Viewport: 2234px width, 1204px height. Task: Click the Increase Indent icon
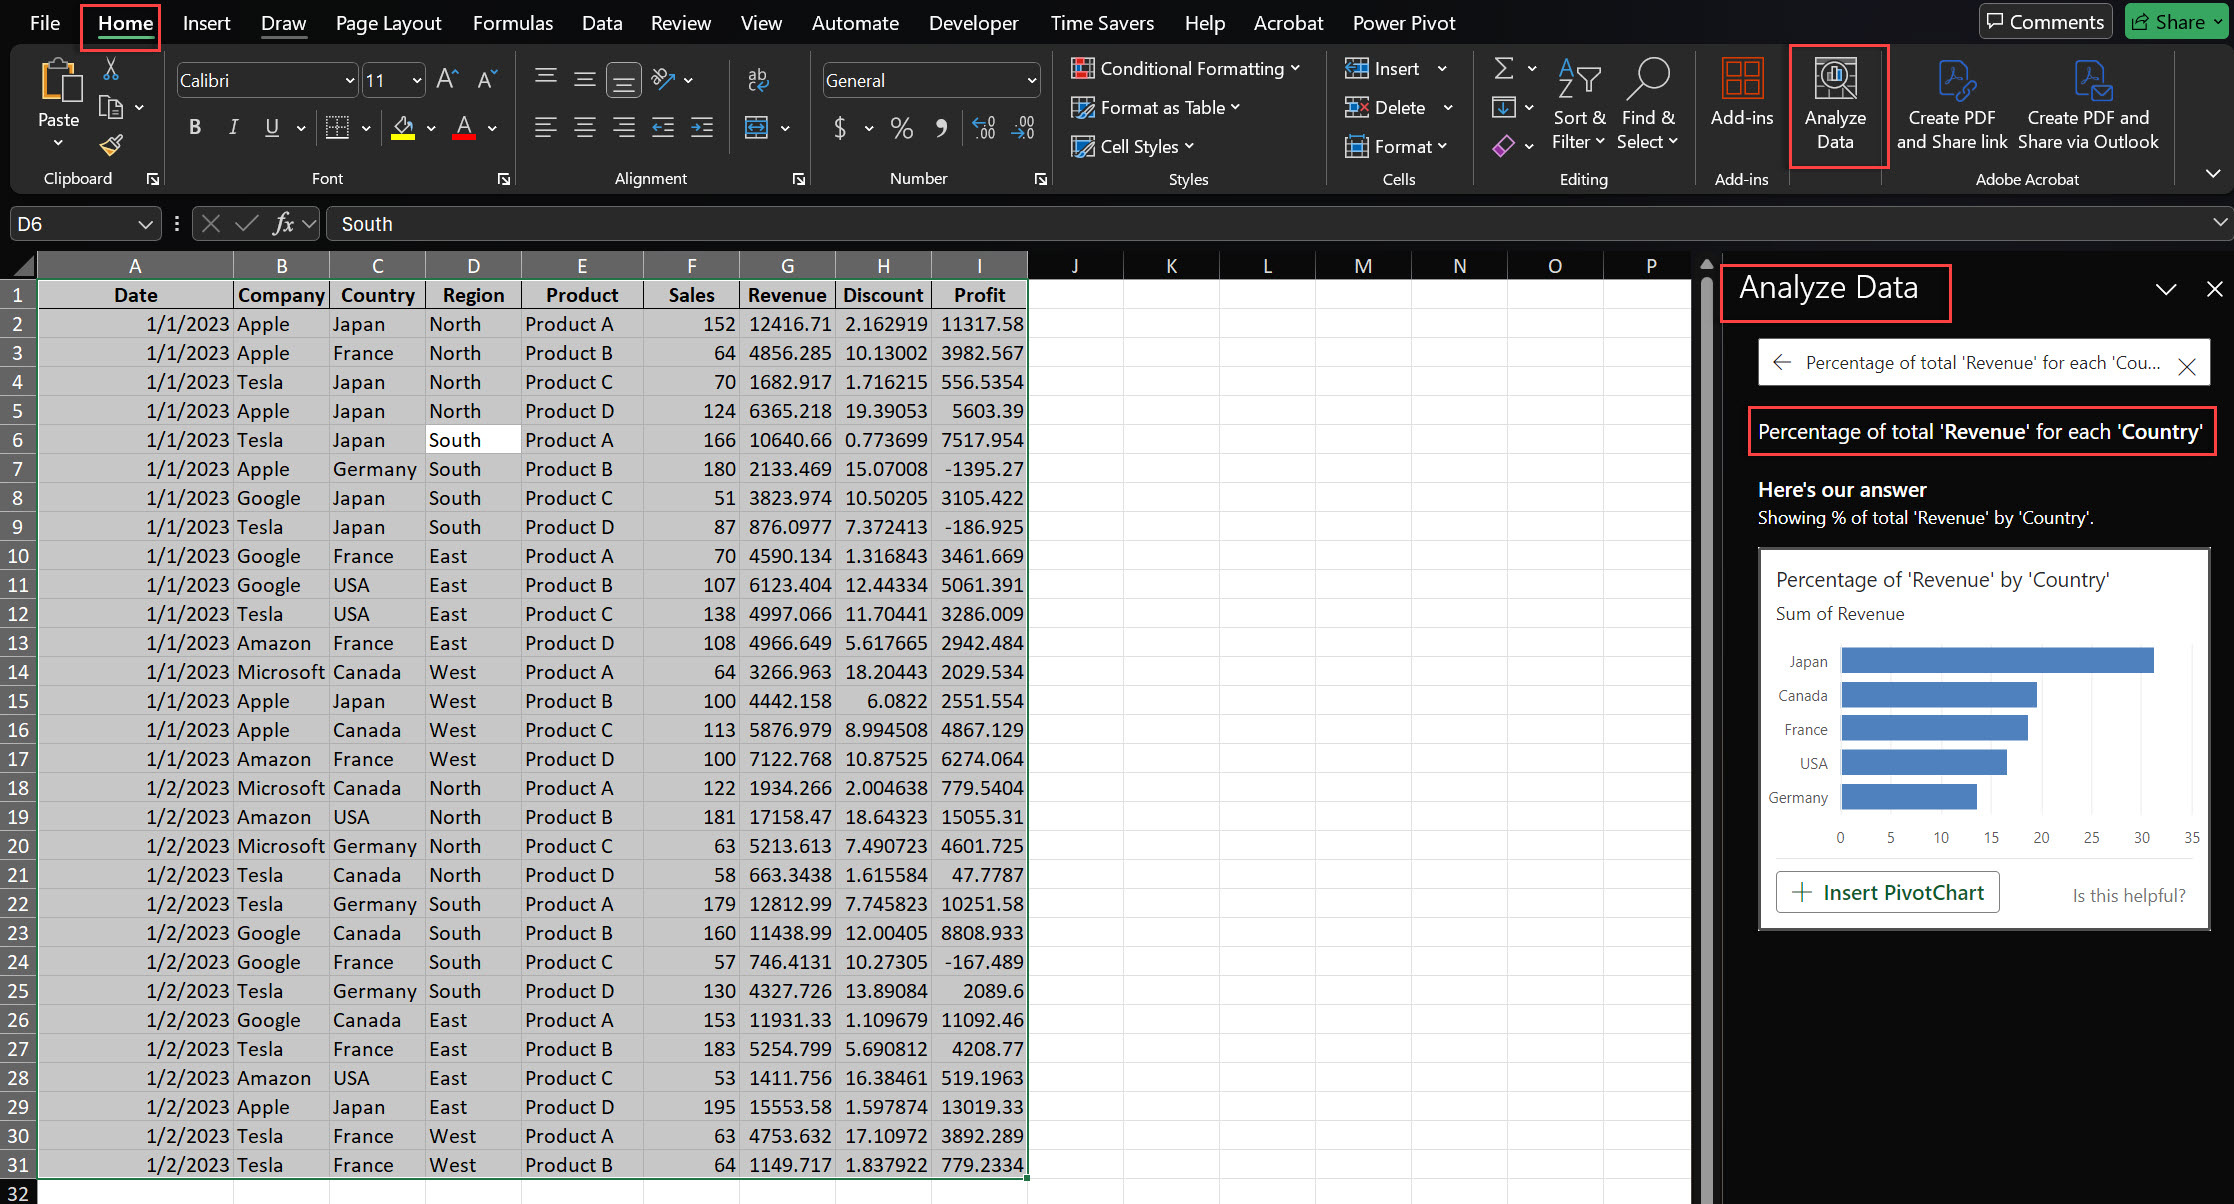[x=702, y=128]
